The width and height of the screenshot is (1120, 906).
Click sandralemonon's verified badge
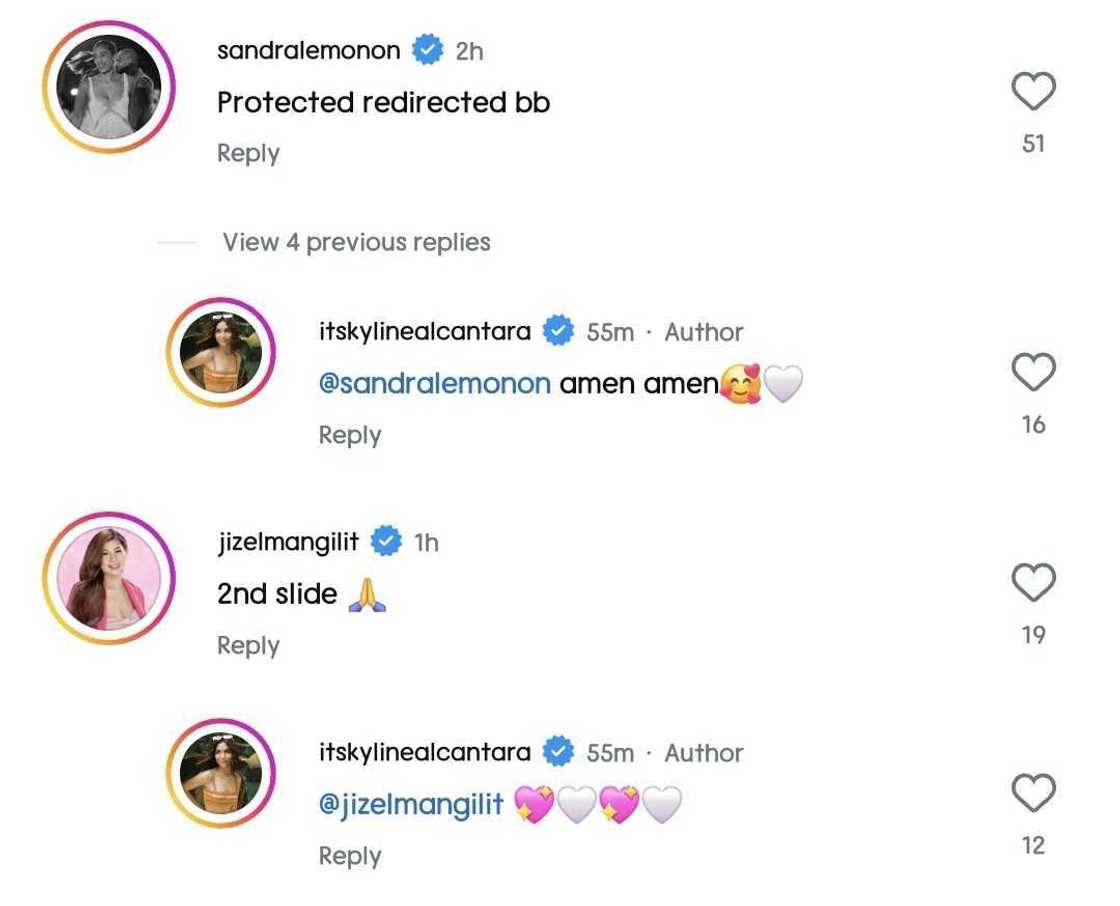428,51
